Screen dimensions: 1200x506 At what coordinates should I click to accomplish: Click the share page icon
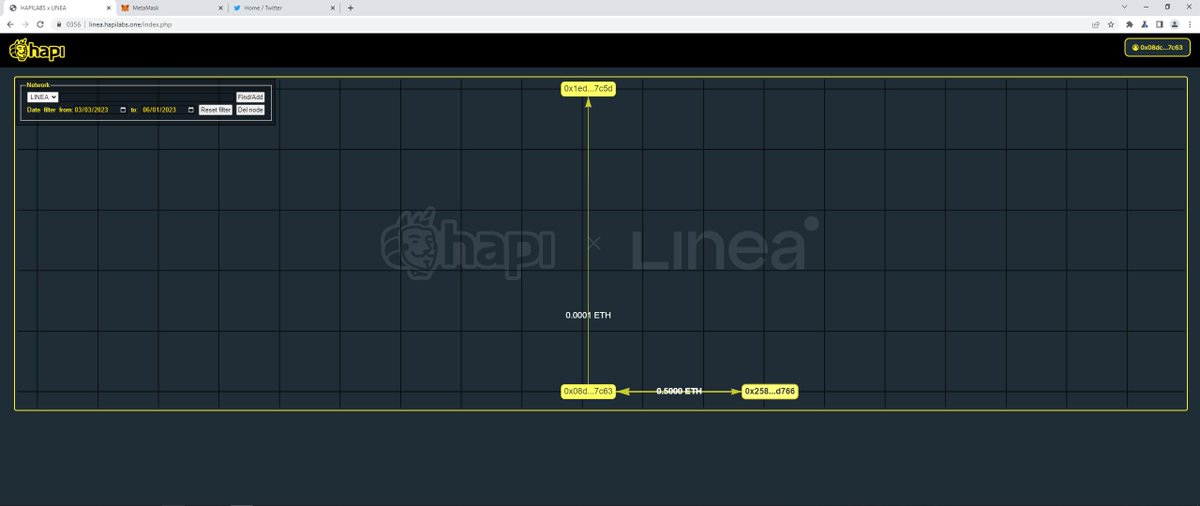(x=1096, y=24)
